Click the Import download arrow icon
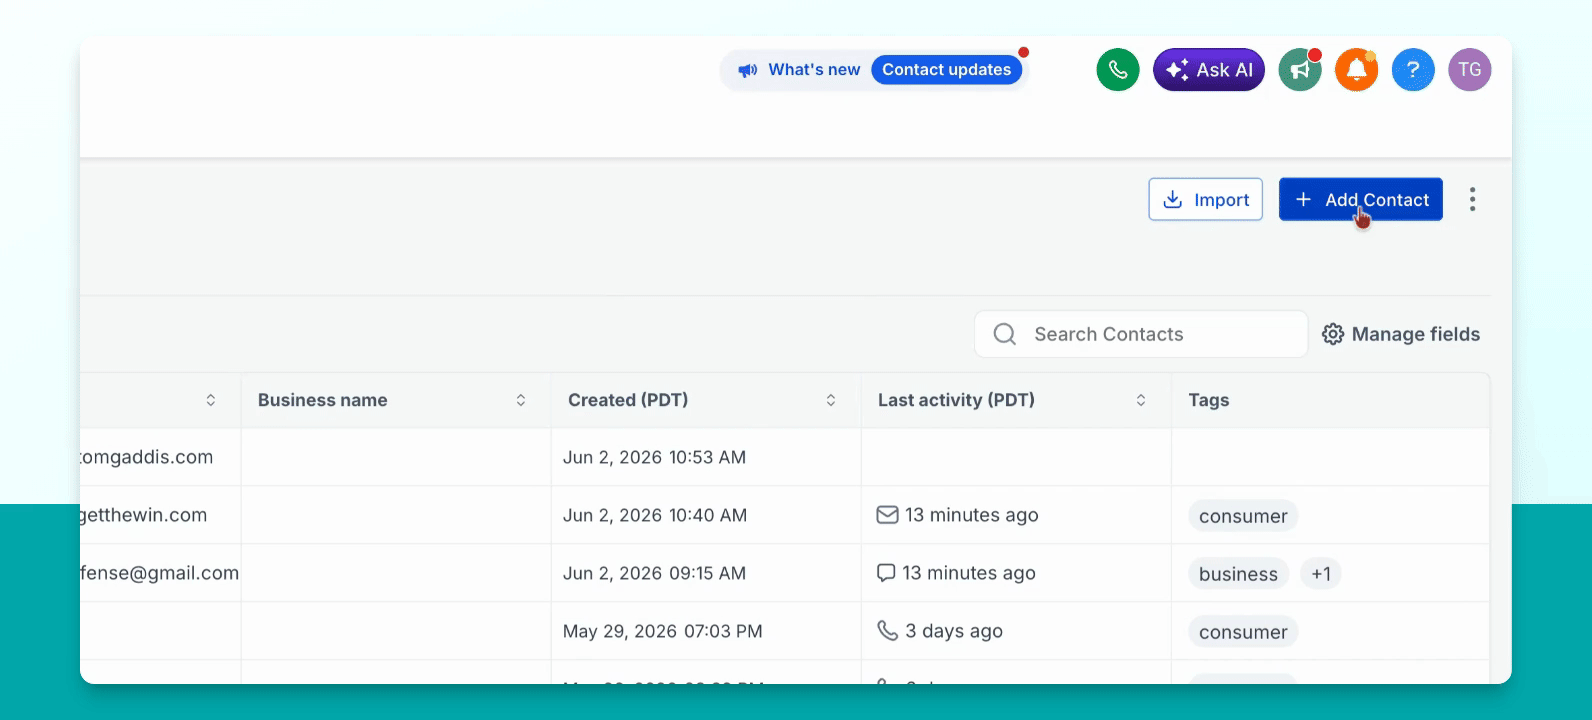The height and width of the screenshot is (720, 1592). (x=1173, y=199)
